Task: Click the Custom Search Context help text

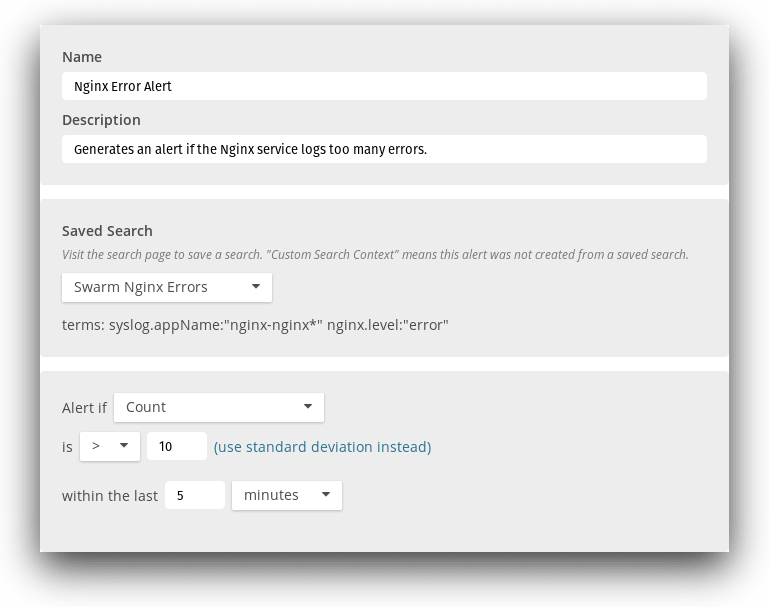Action: coord(375,255)
